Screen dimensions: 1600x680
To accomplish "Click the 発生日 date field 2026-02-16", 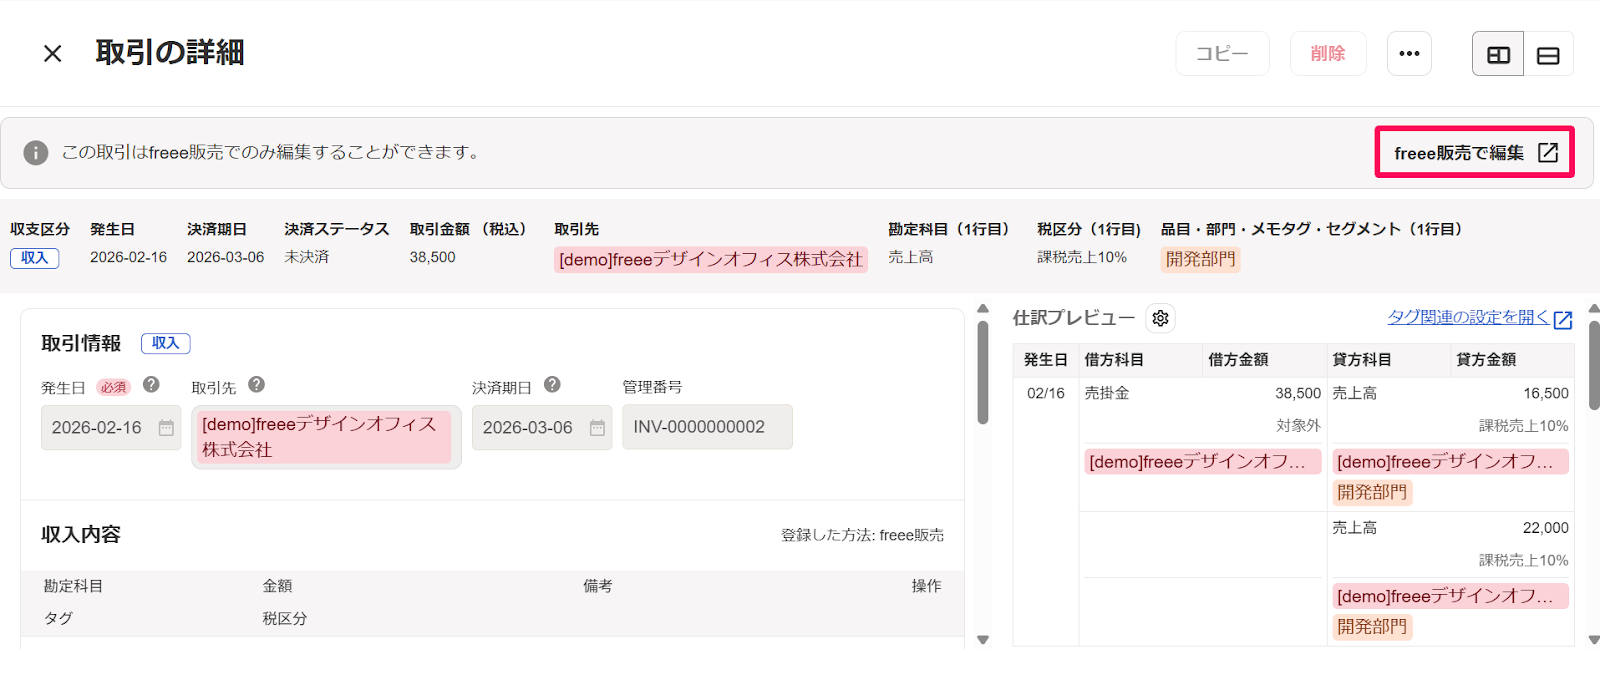I will [111, 428].
